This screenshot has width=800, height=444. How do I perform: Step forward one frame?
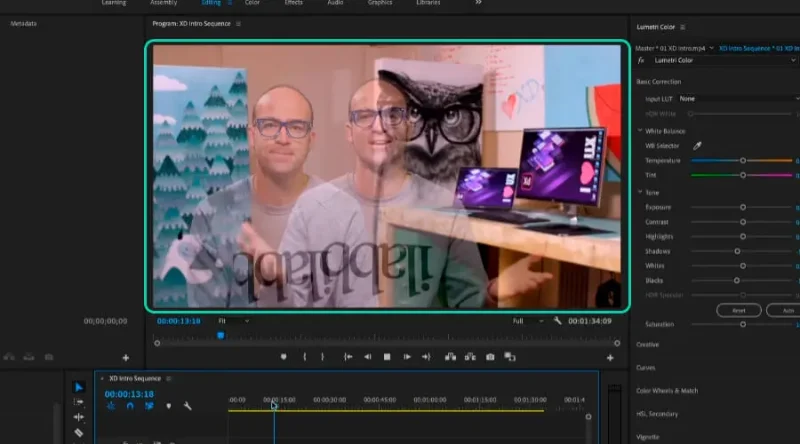[x=407, y=357]
